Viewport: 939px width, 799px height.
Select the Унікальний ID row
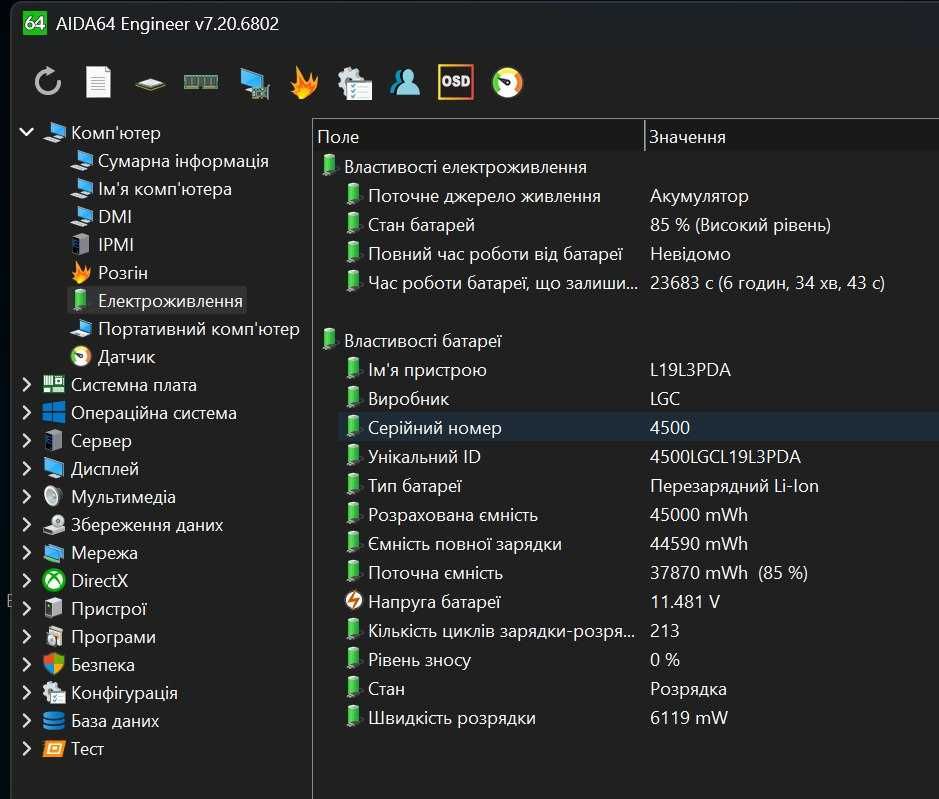pyautogui.click(x=638, y=456)
